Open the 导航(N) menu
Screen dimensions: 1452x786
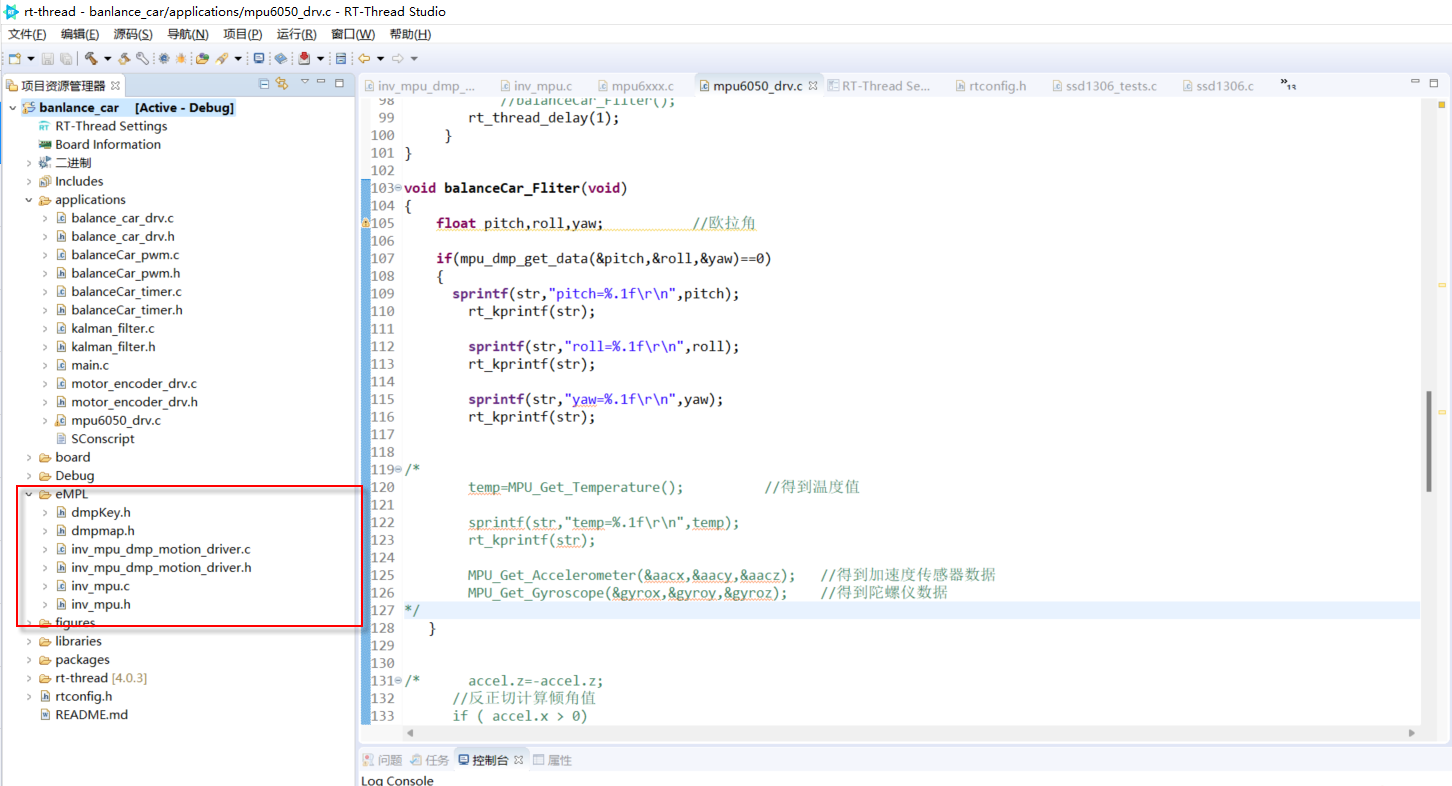coord(188,34)
